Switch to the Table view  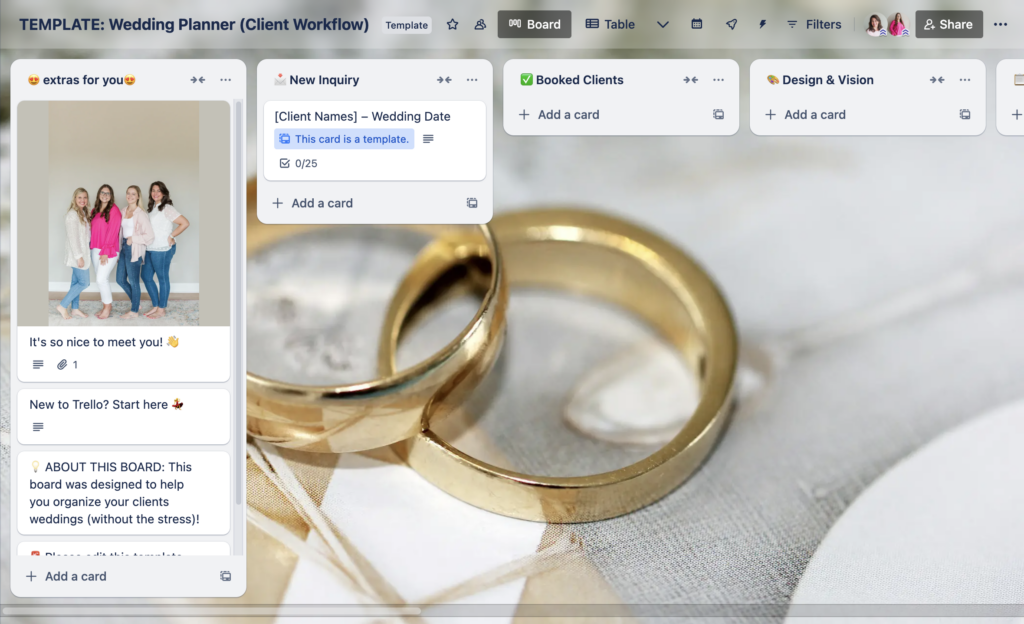pos(610,24)
